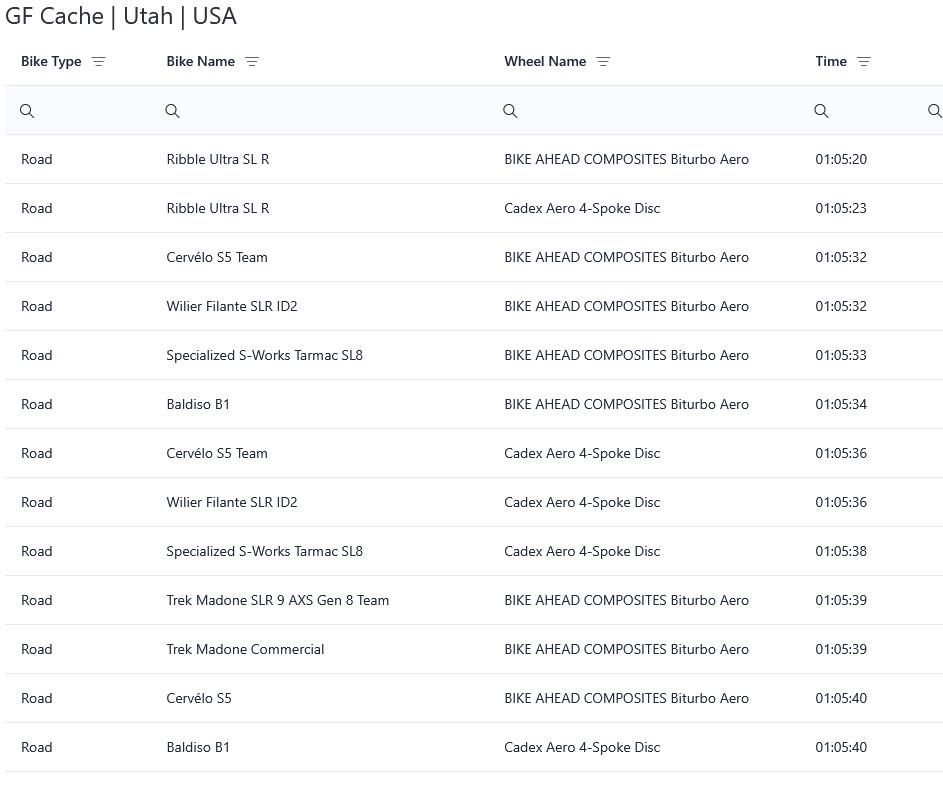The image size is (943, 788).
Task: Click the Bike Type search magnifier icon
Action: [x=27, y=111]
